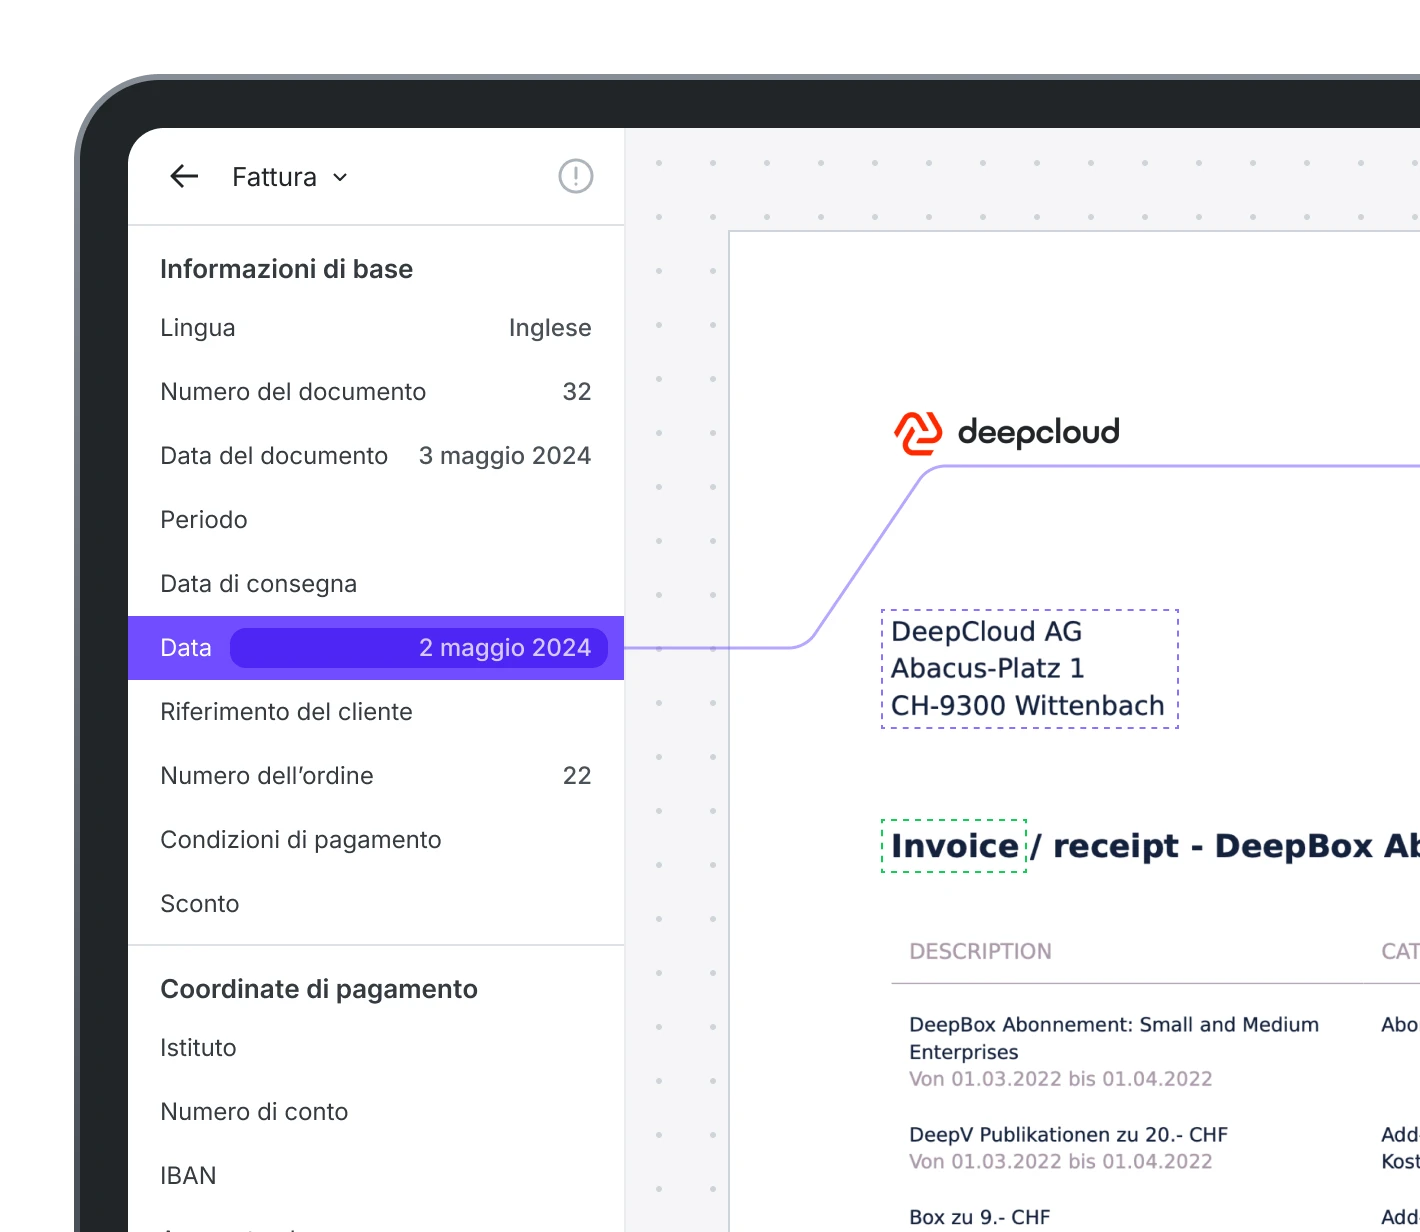Select the Numero di conto row
This screenshot has width=1420, height=1232.
376,1112
